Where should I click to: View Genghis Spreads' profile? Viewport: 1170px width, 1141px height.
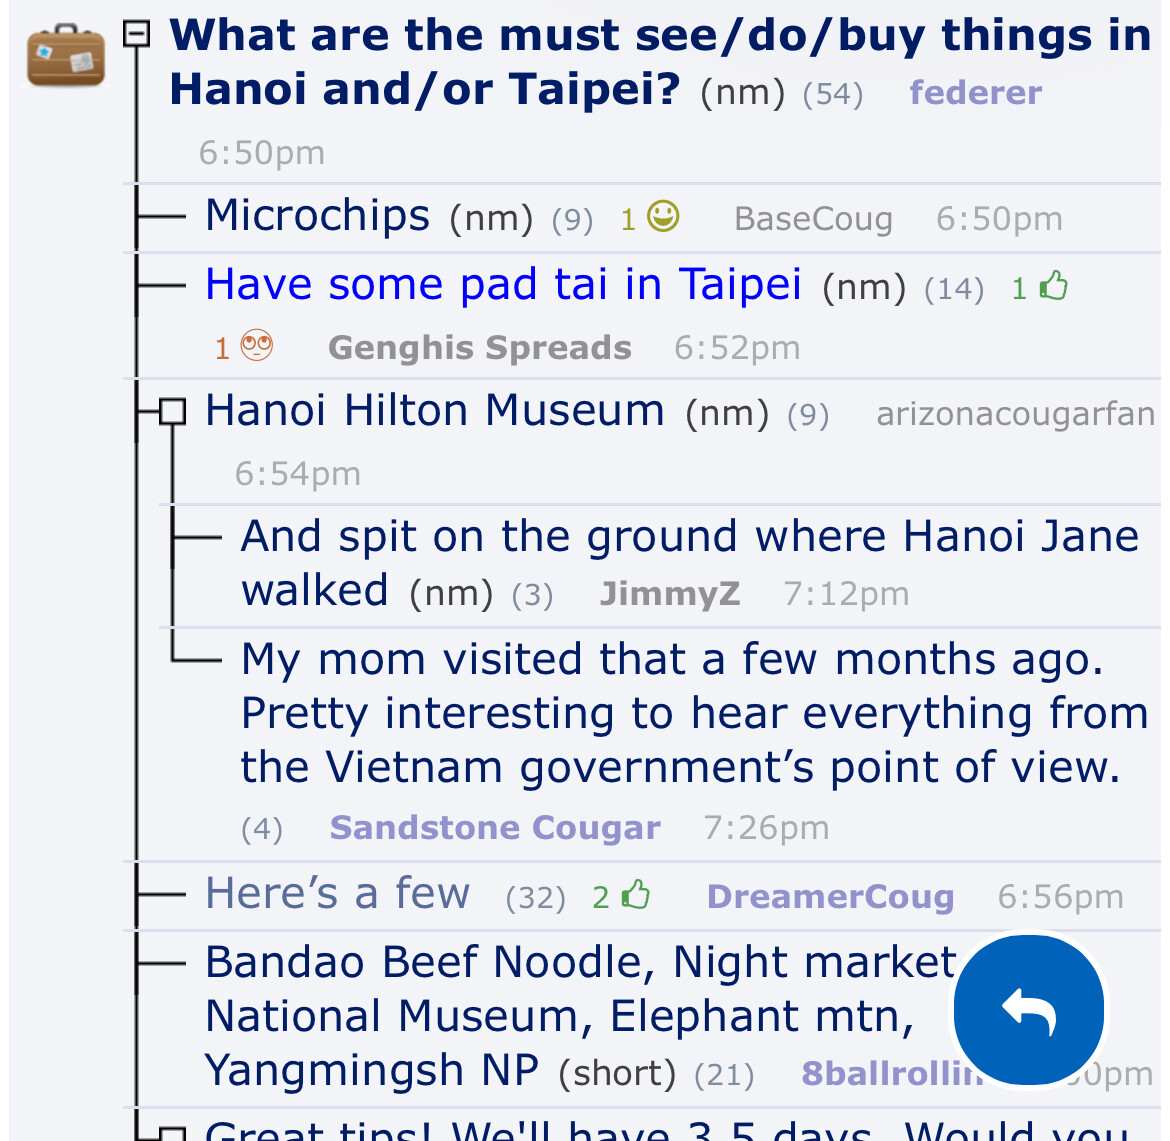479,348
